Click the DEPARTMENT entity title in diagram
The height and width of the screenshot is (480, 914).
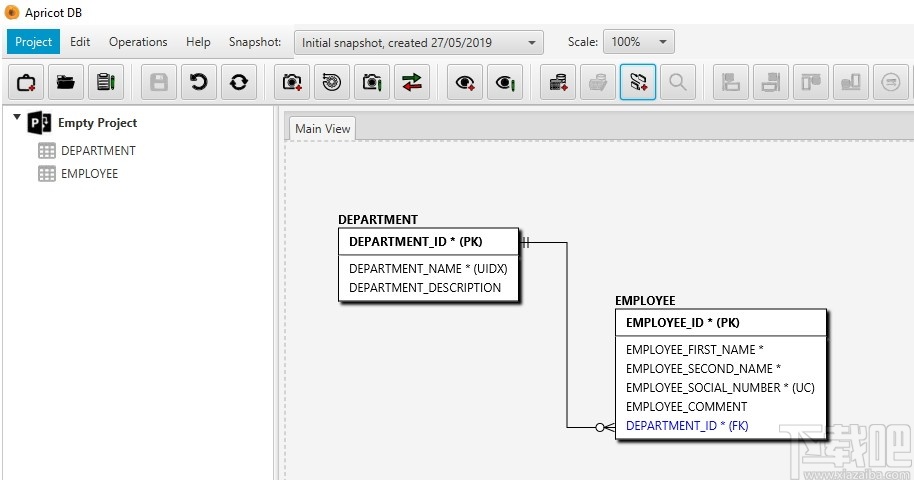(378, 220)
